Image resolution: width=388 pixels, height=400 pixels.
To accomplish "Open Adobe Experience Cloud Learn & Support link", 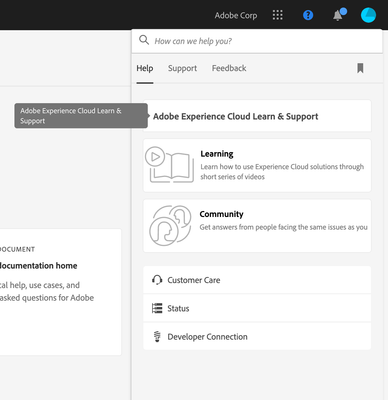I will click(x=235, y=116).
